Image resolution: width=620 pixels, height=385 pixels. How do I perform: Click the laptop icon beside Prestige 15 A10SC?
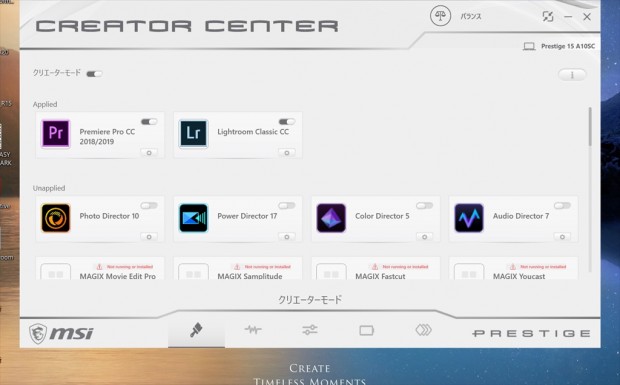click(529, 47)
